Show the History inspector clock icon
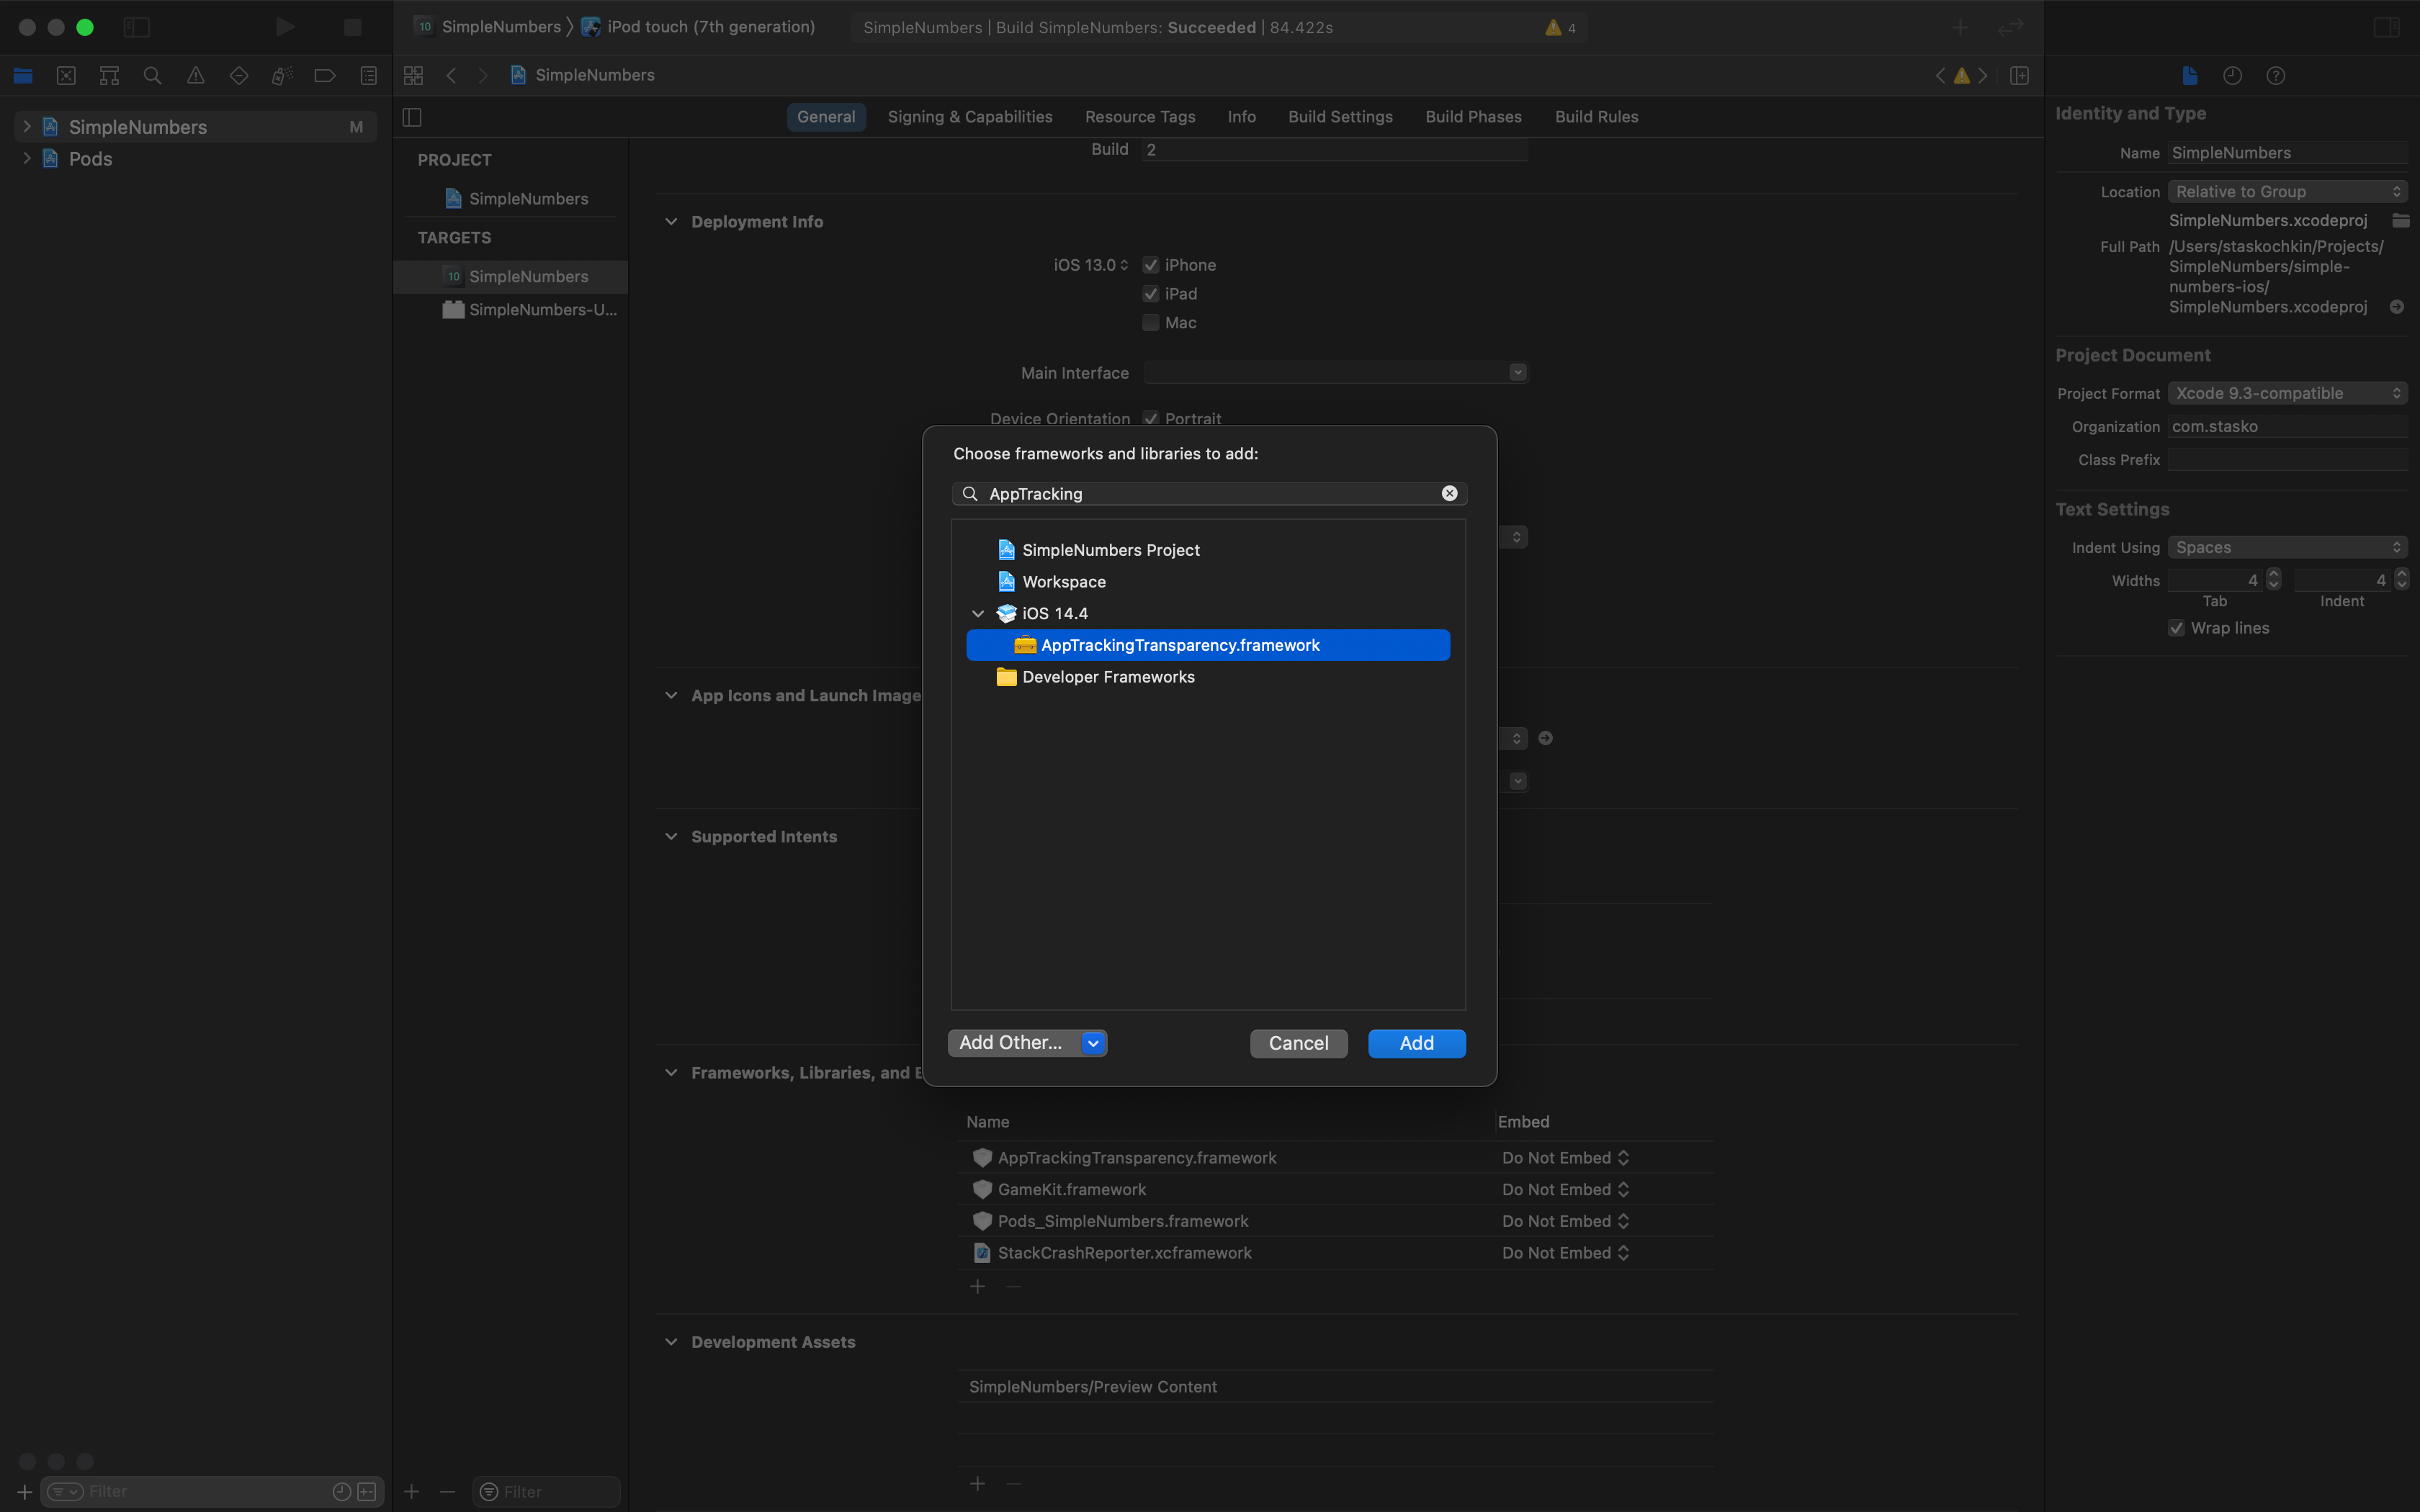2420x1512 pixels. [2232, 76]
